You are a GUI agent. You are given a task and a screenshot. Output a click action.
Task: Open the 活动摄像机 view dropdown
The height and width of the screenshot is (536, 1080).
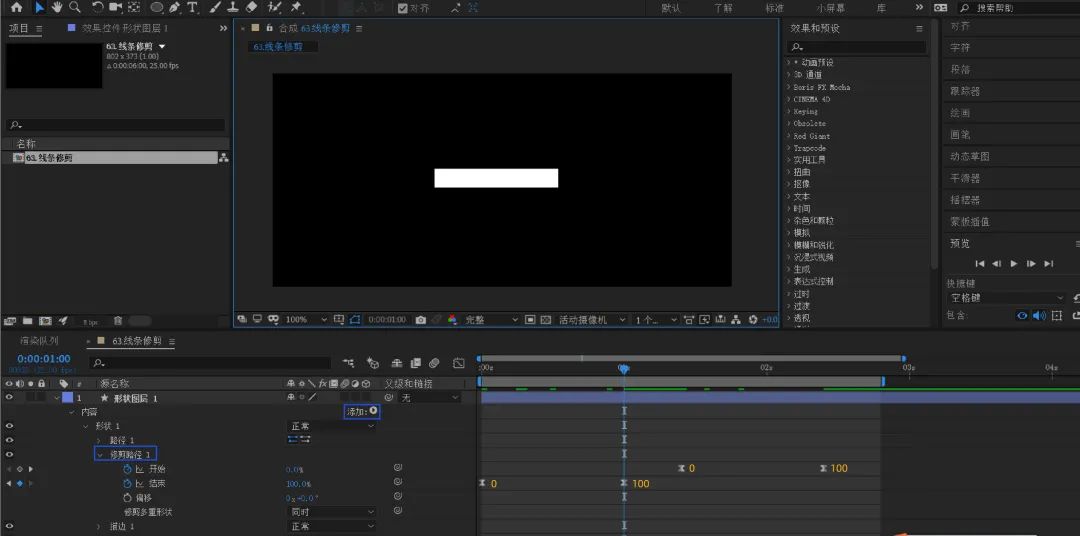pos(592,320)
